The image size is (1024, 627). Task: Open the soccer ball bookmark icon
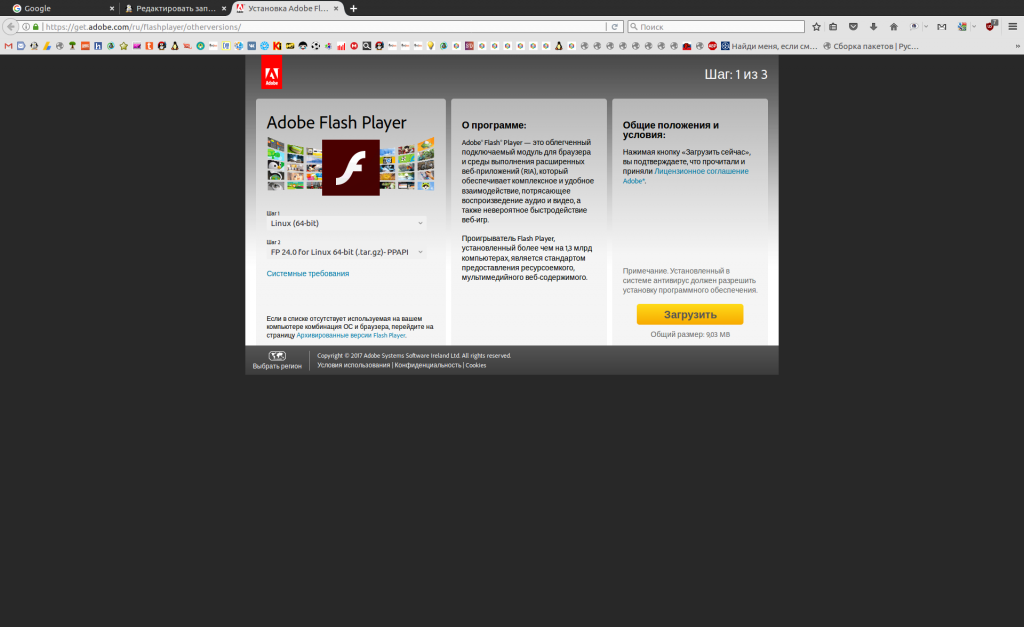click(x=315, y=46)
